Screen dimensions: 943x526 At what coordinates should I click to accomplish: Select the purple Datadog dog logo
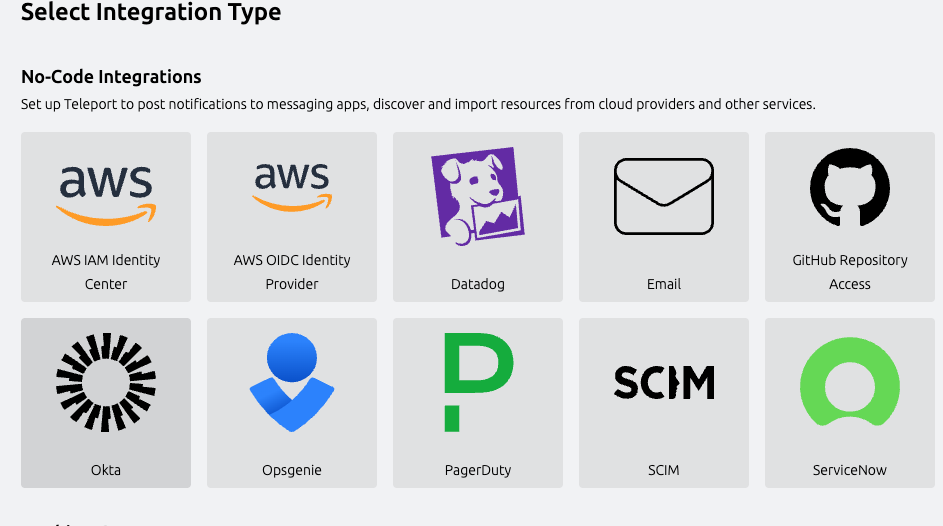477,196
